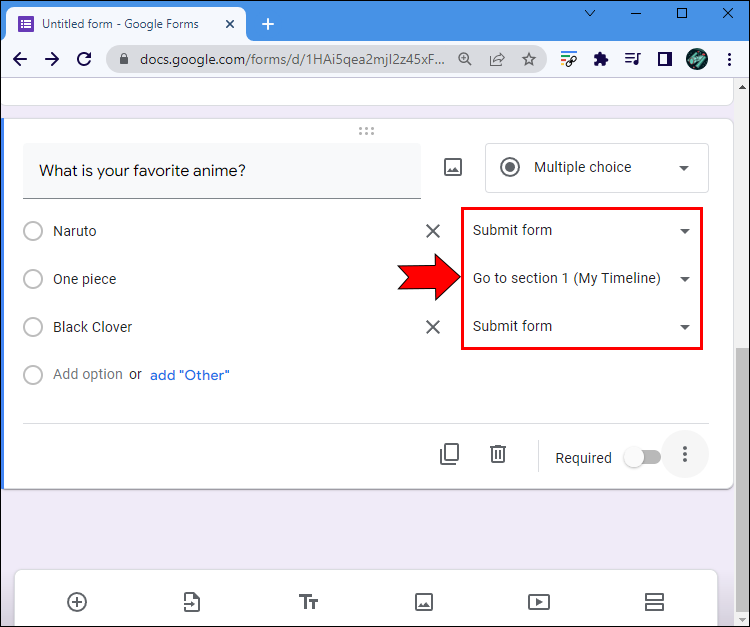Click the zoom magnifier in address bar
Viewport: 750px width, 627px height.
[x=464, y=59]
